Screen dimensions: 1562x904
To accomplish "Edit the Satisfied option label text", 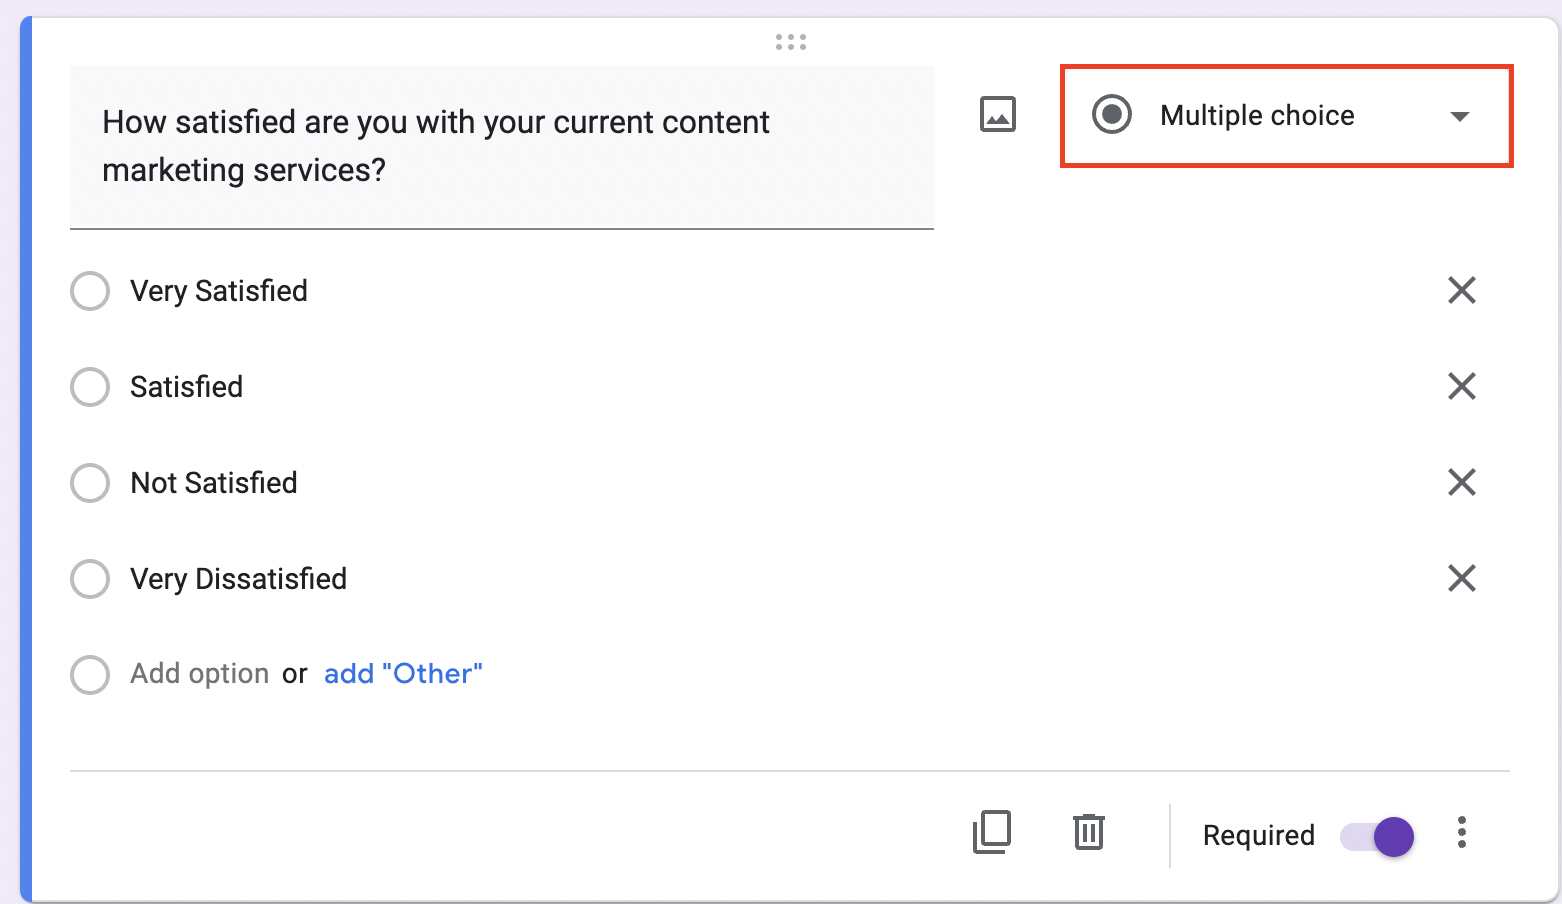I will tap(187, 387).
